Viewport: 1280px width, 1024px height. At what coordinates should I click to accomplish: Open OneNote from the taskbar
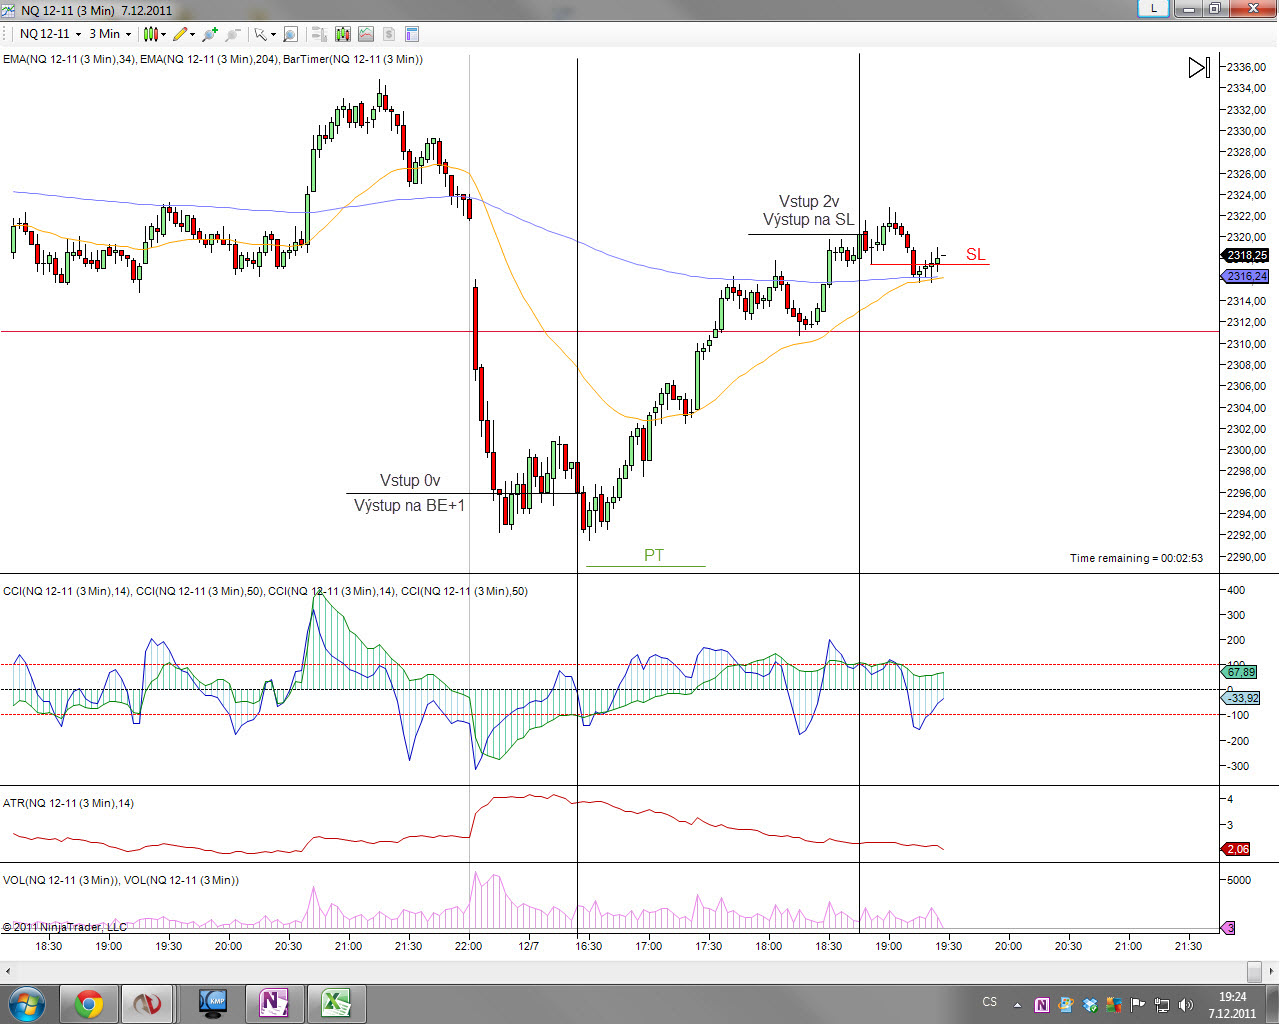coord(273,1003)
